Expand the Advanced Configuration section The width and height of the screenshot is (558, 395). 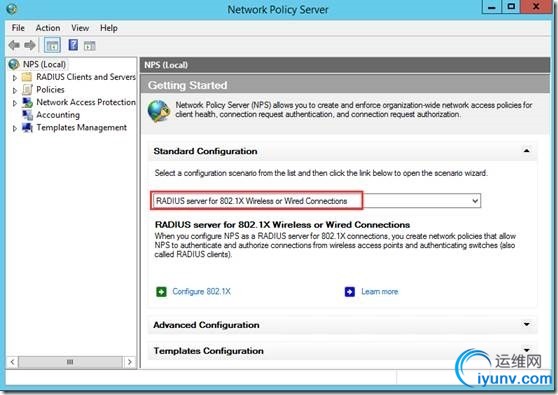[526, 324]
